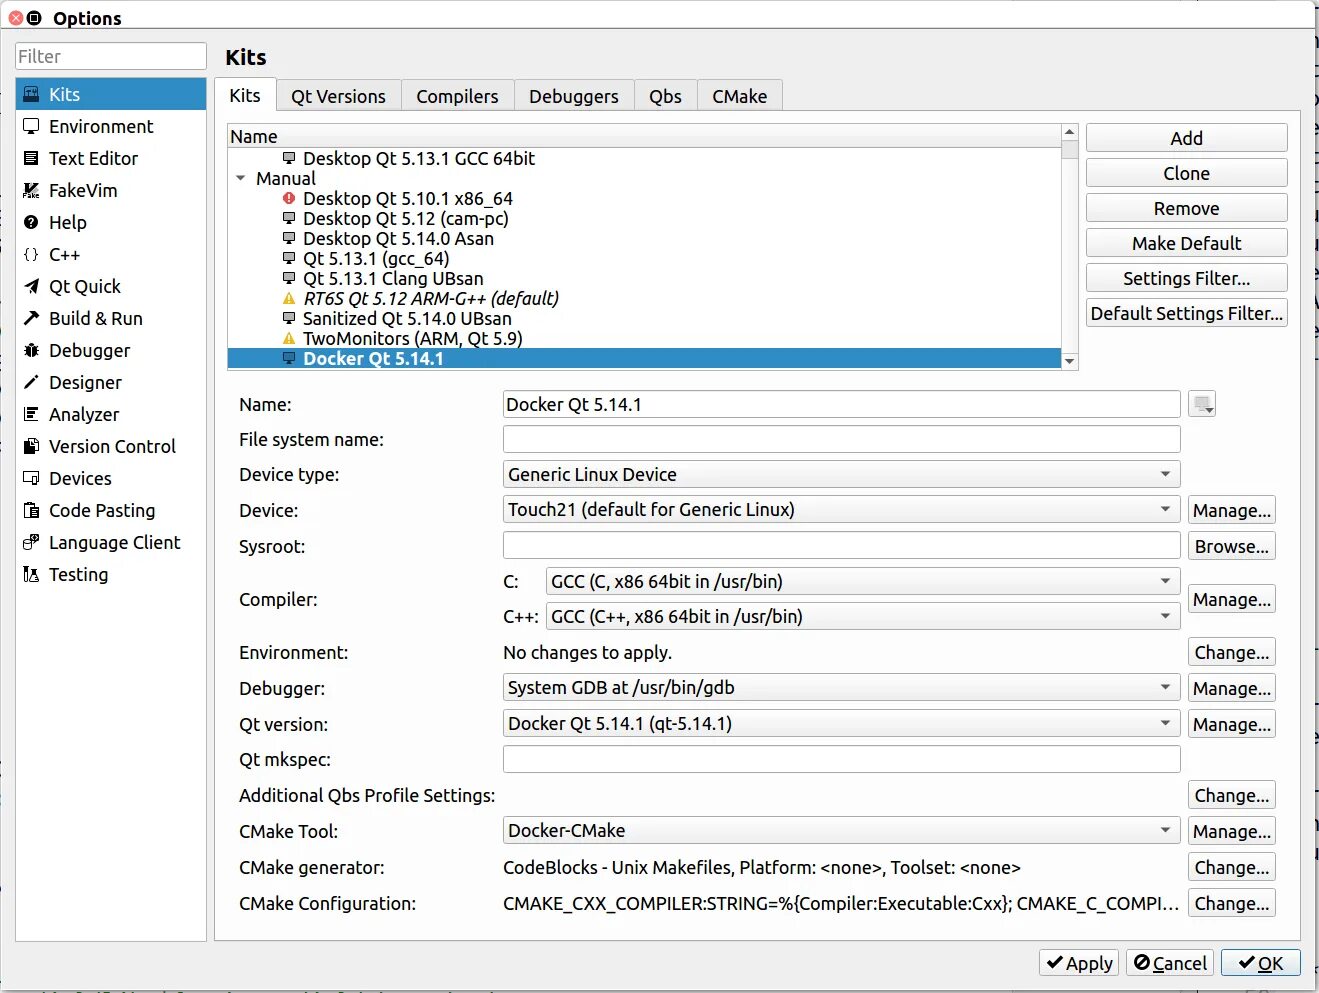Select the Qt 5.13.1 (gcc_64) kit
This screenshot has height=993, width=1319.
click(644, 258)
